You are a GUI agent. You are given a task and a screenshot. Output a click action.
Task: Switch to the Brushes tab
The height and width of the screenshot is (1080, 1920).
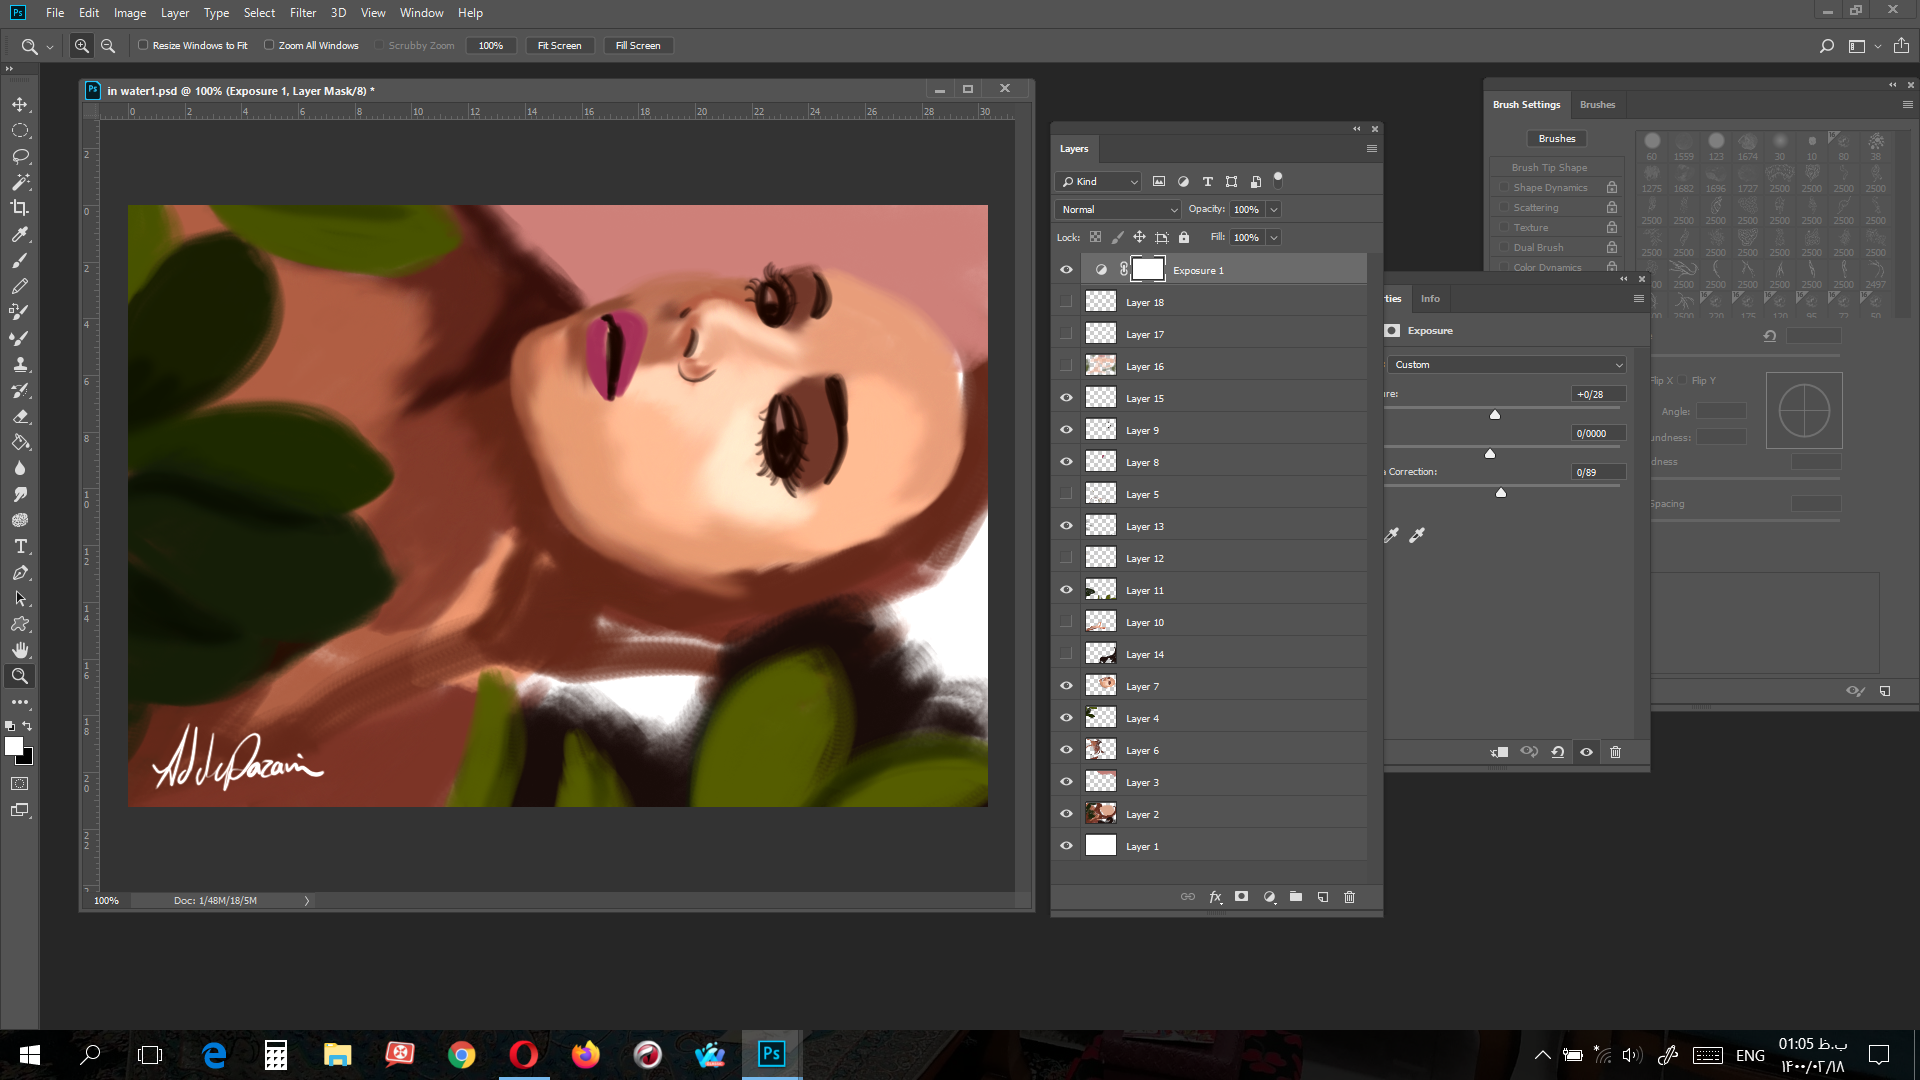click(1597, 105)
